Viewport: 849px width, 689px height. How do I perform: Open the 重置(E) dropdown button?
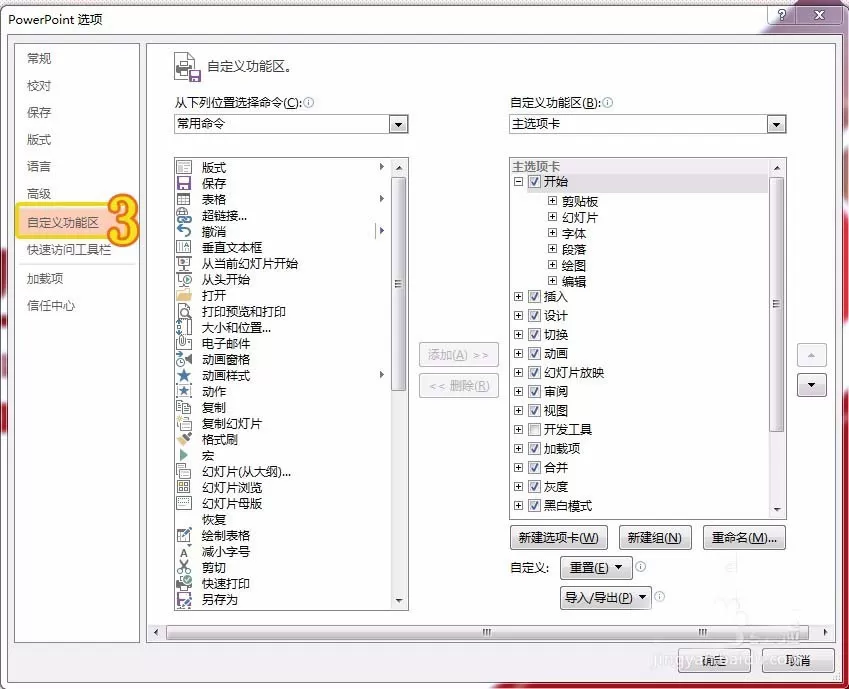(596, 568)
